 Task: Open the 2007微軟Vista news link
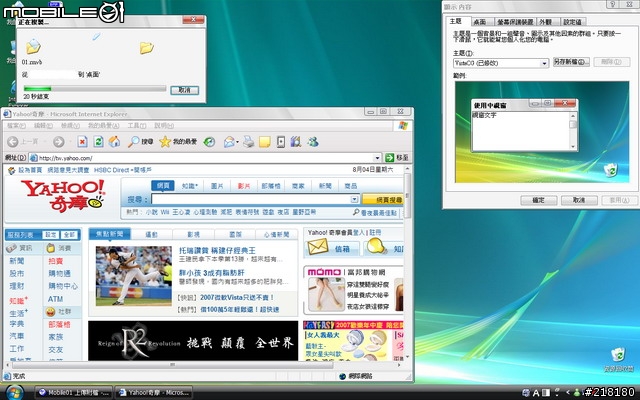pyautogui.click(x=237, y=298)
